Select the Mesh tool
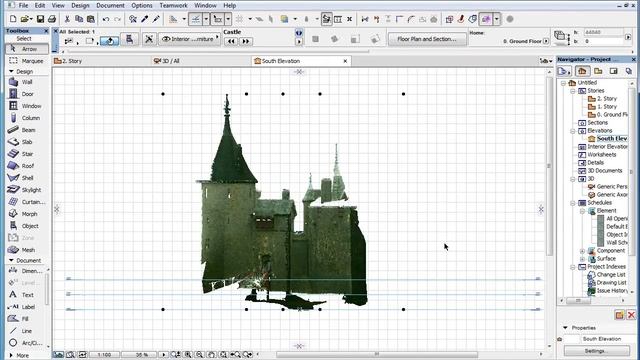Image resolution: width=640 pixels, height=360 pixels. pos(27,250)
